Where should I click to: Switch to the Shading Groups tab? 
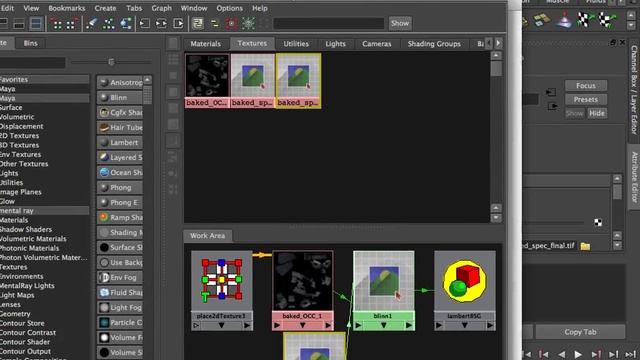tap(434, 44)
